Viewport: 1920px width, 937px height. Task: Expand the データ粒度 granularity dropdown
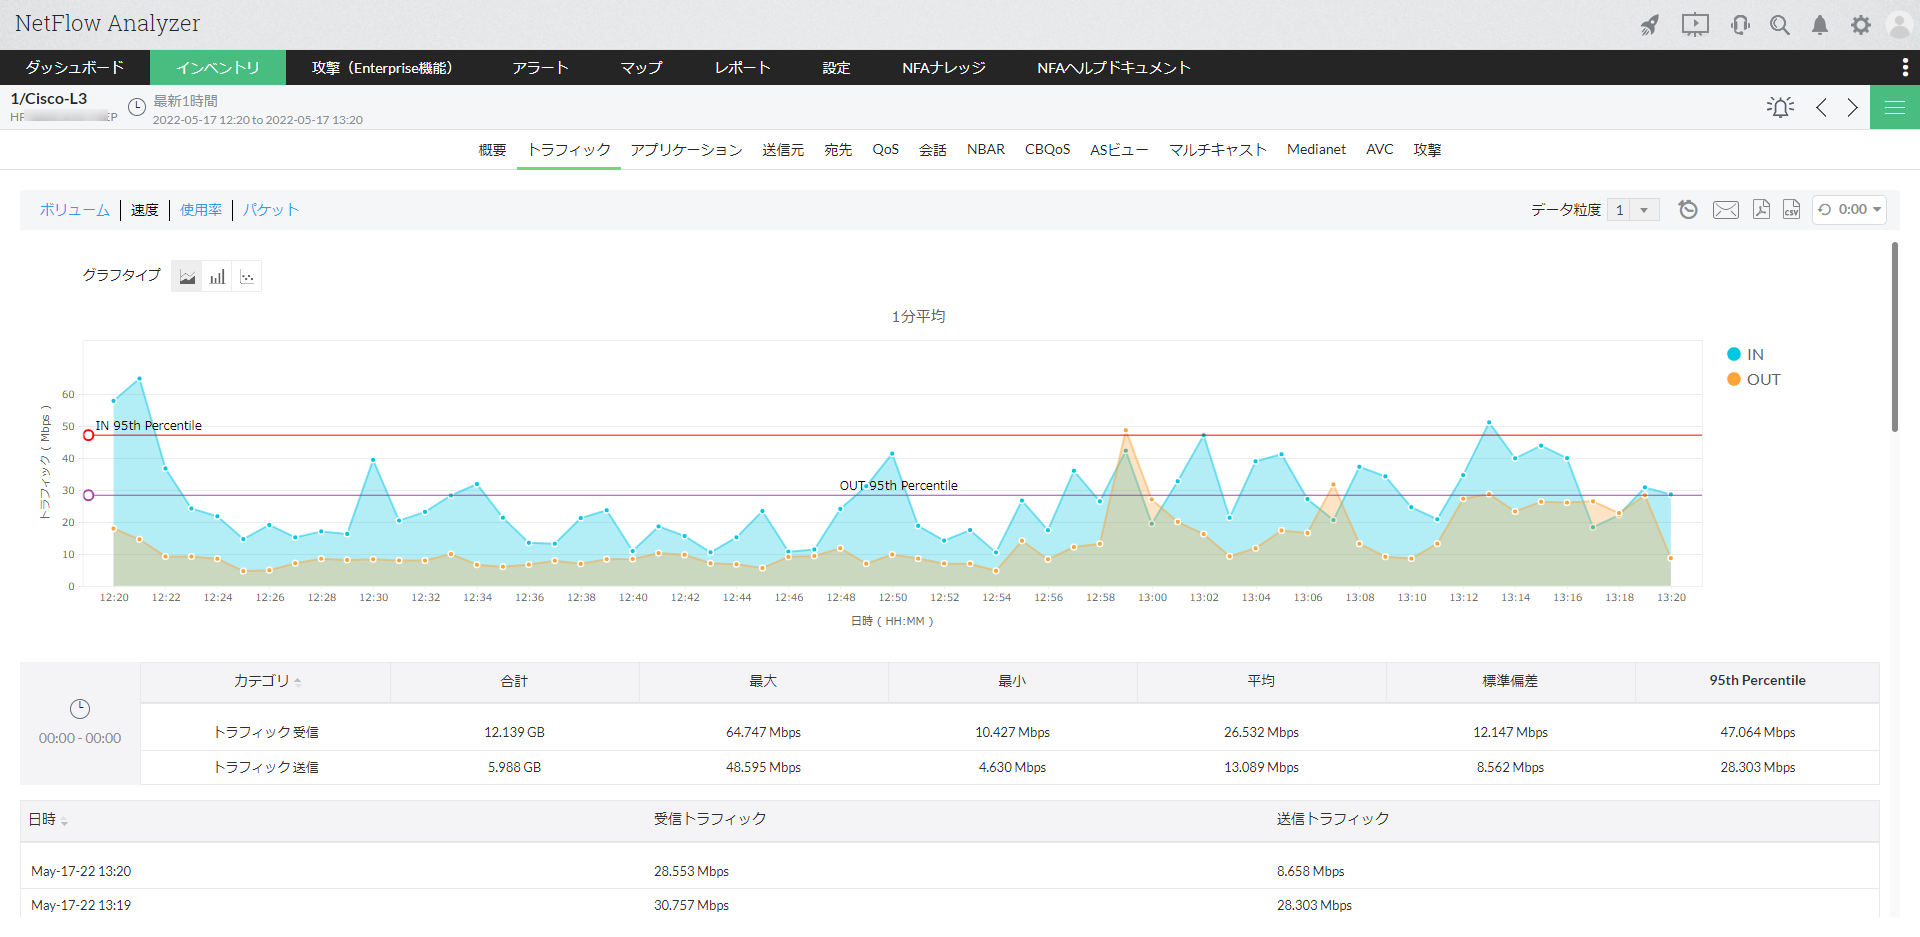(1643, 210)
